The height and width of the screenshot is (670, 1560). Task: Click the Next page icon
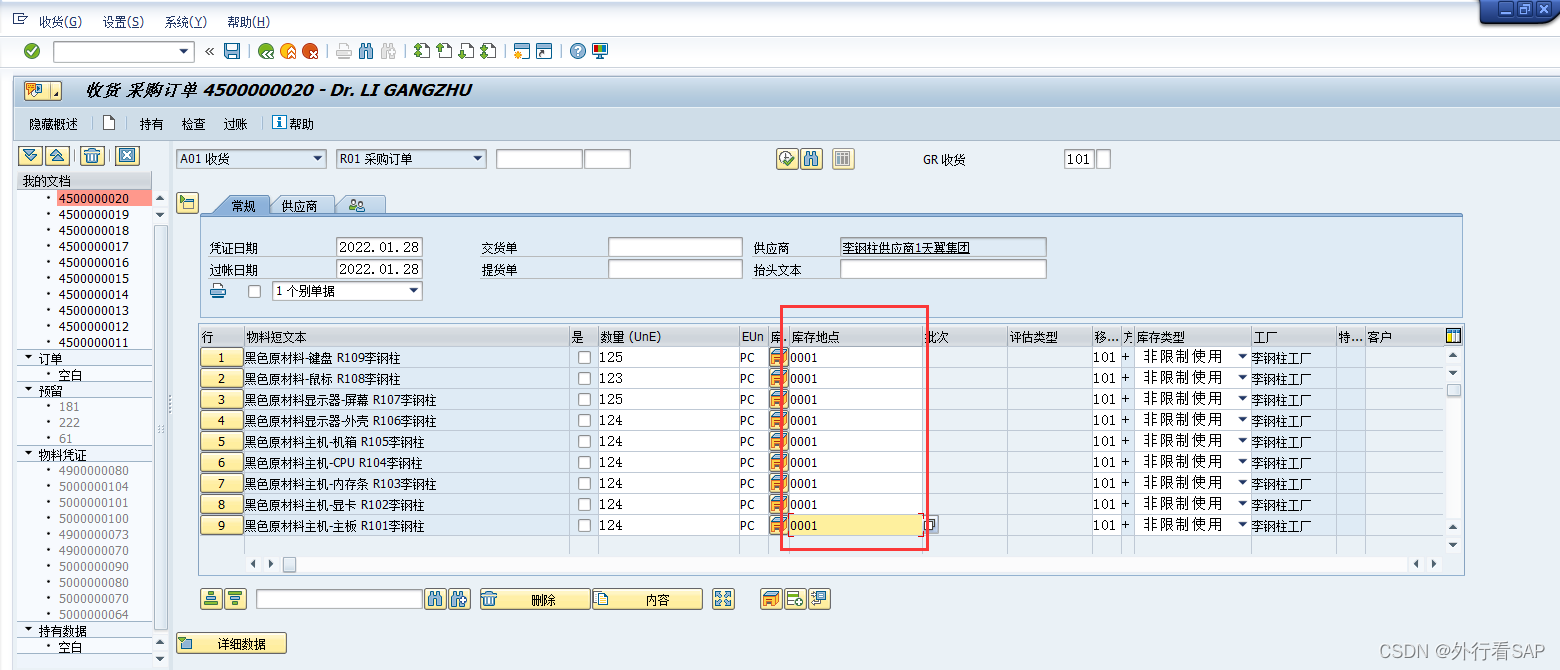[466, 51]
